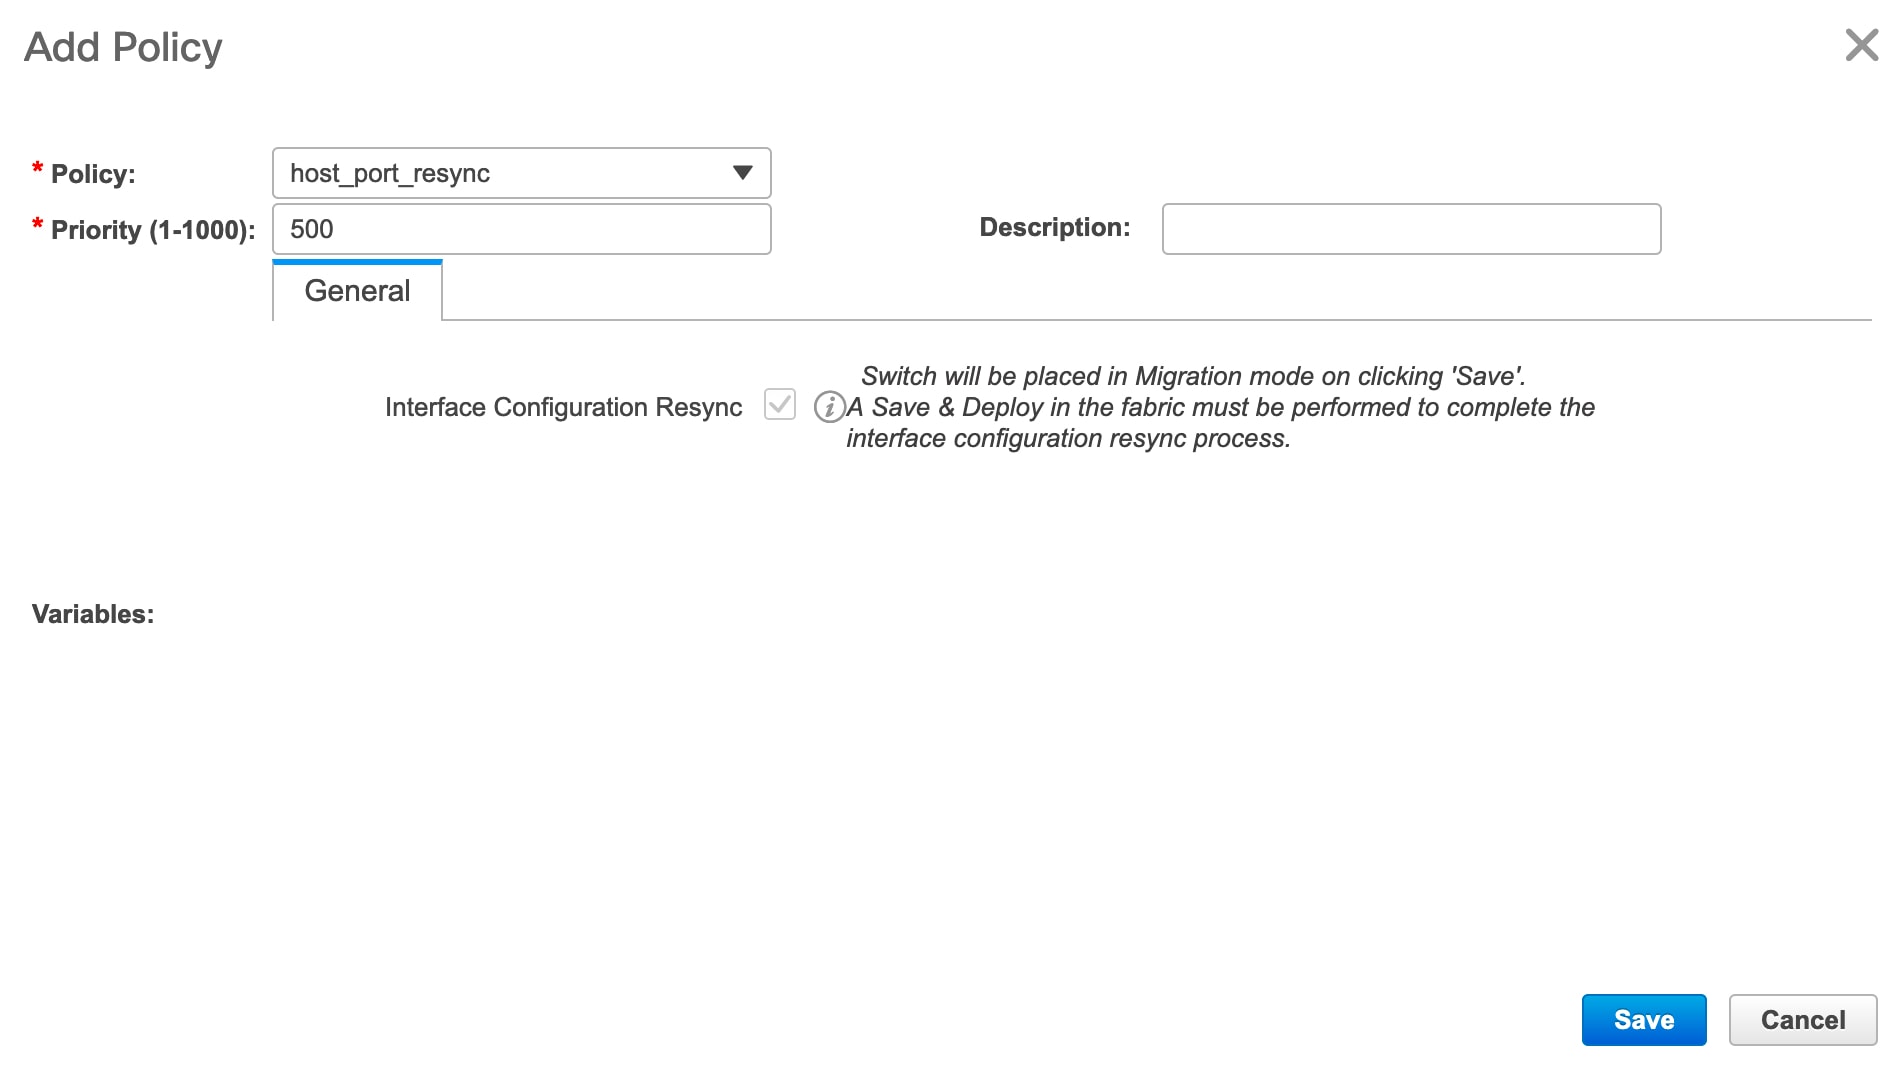Click the 'Add Policy' dialog title

point(123,47)
